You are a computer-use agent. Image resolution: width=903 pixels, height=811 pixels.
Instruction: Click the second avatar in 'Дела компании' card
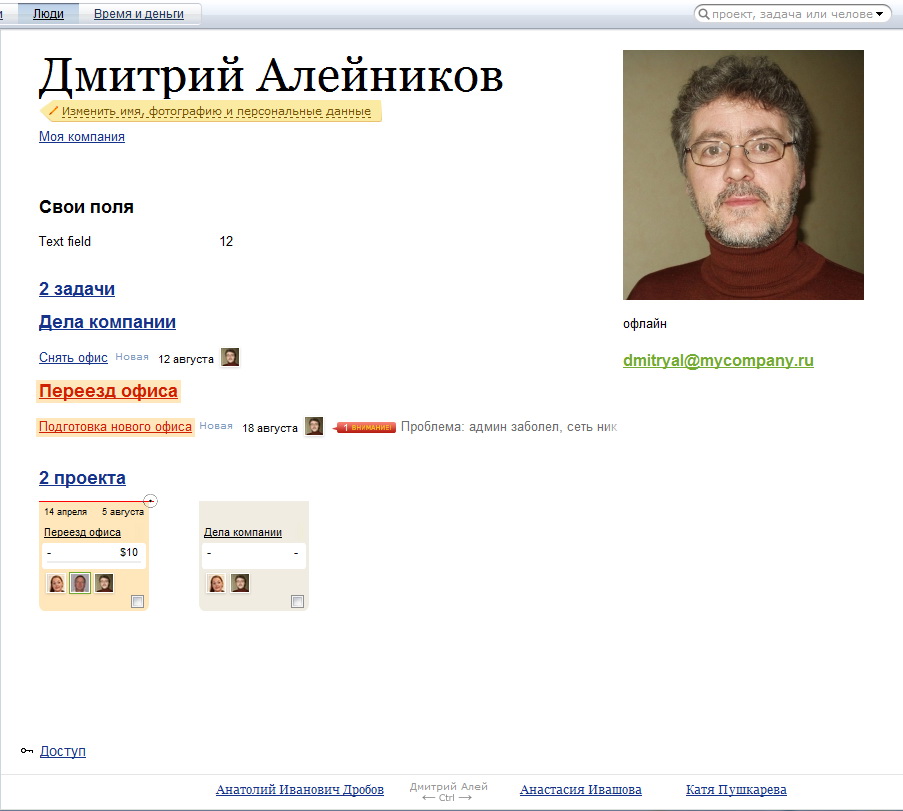(240, 583)
